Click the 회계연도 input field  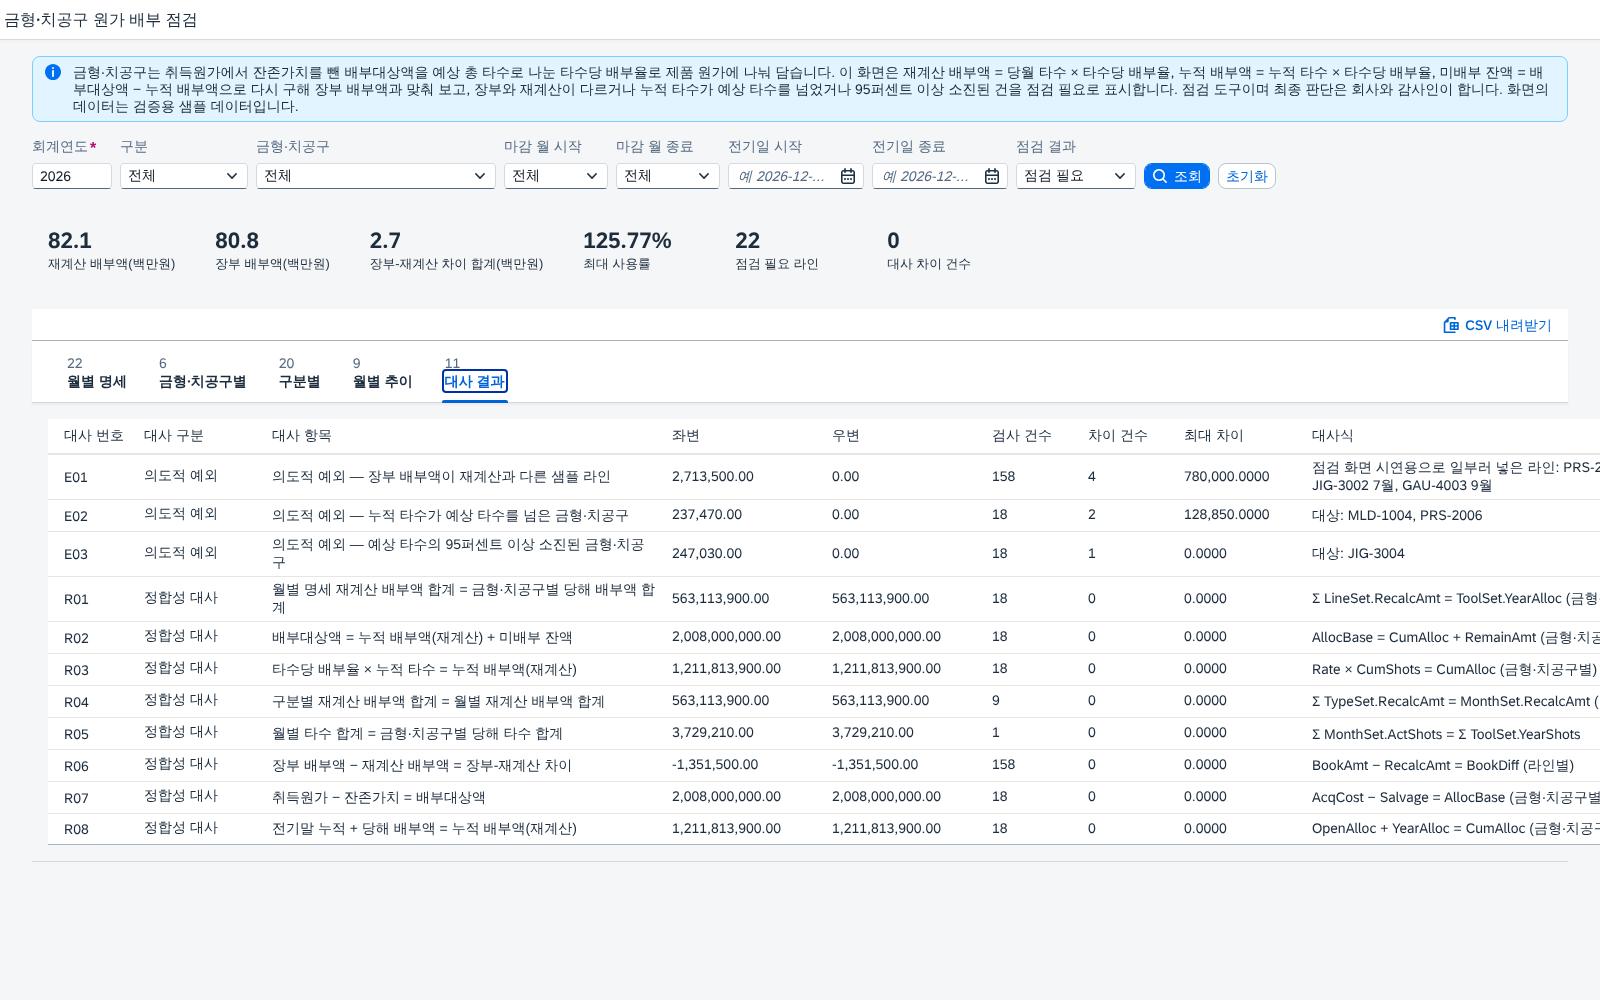point(72,176)
